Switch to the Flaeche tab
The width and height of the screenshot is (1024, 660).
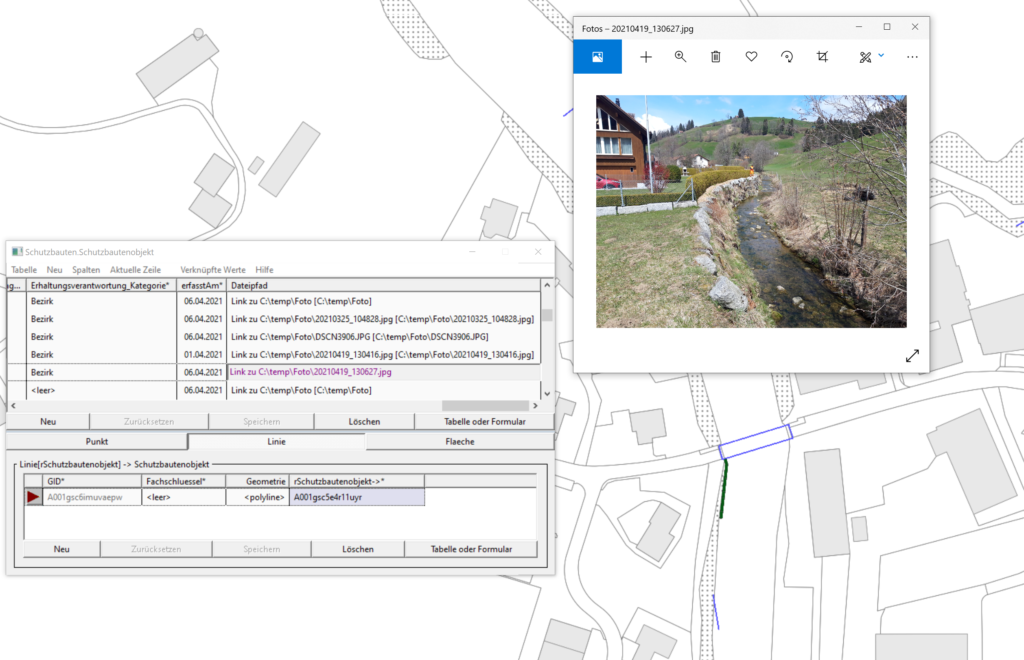[x=460, y=441]
